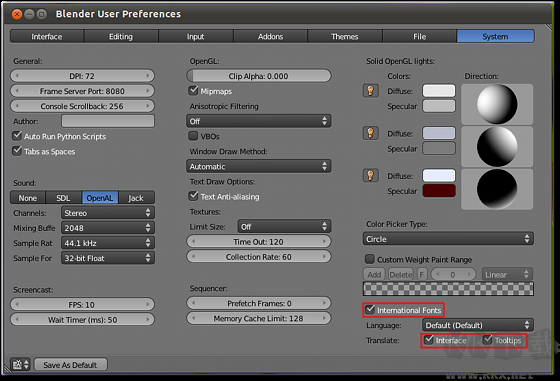This screenshot has width=560, height=381.
Task: Click the DPI decrease arrow
Action: tap(17, 76)
